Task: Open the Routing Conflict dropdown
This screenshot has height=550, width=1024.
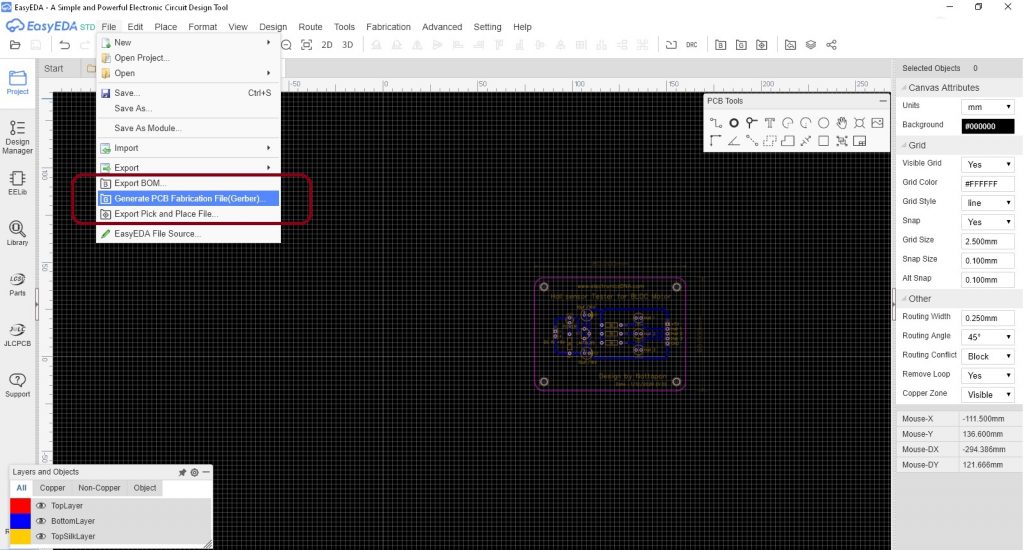Action: [988, 356]
